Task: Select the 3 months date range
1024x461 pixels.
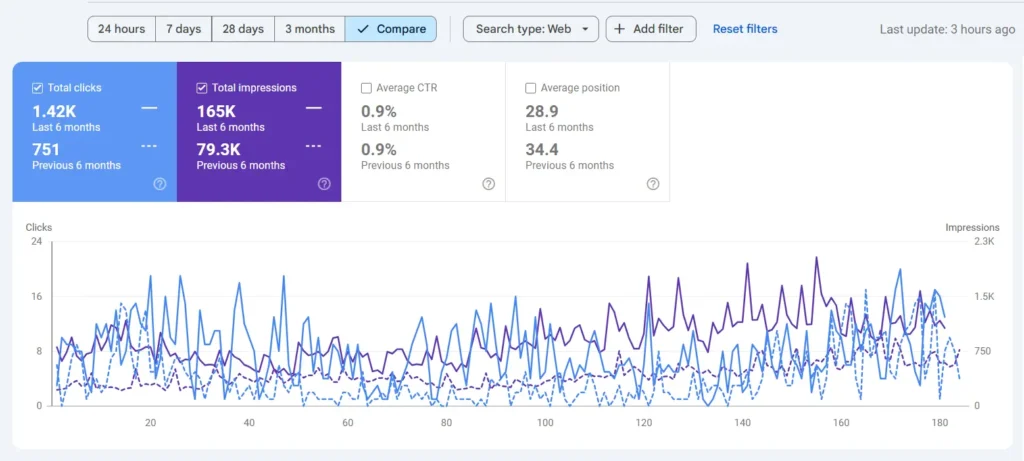Action: [x=310, y=29]
